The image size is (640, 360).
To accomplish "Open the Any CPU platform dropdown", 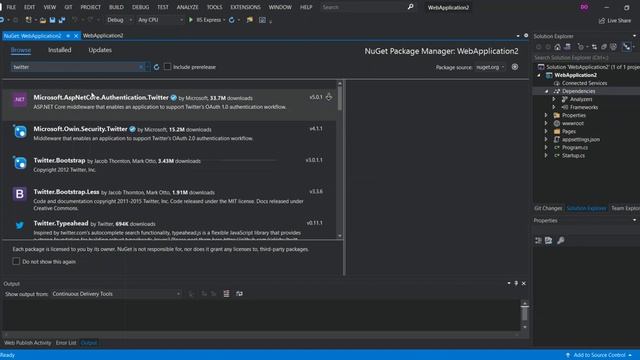I will (x=160, y=20).
